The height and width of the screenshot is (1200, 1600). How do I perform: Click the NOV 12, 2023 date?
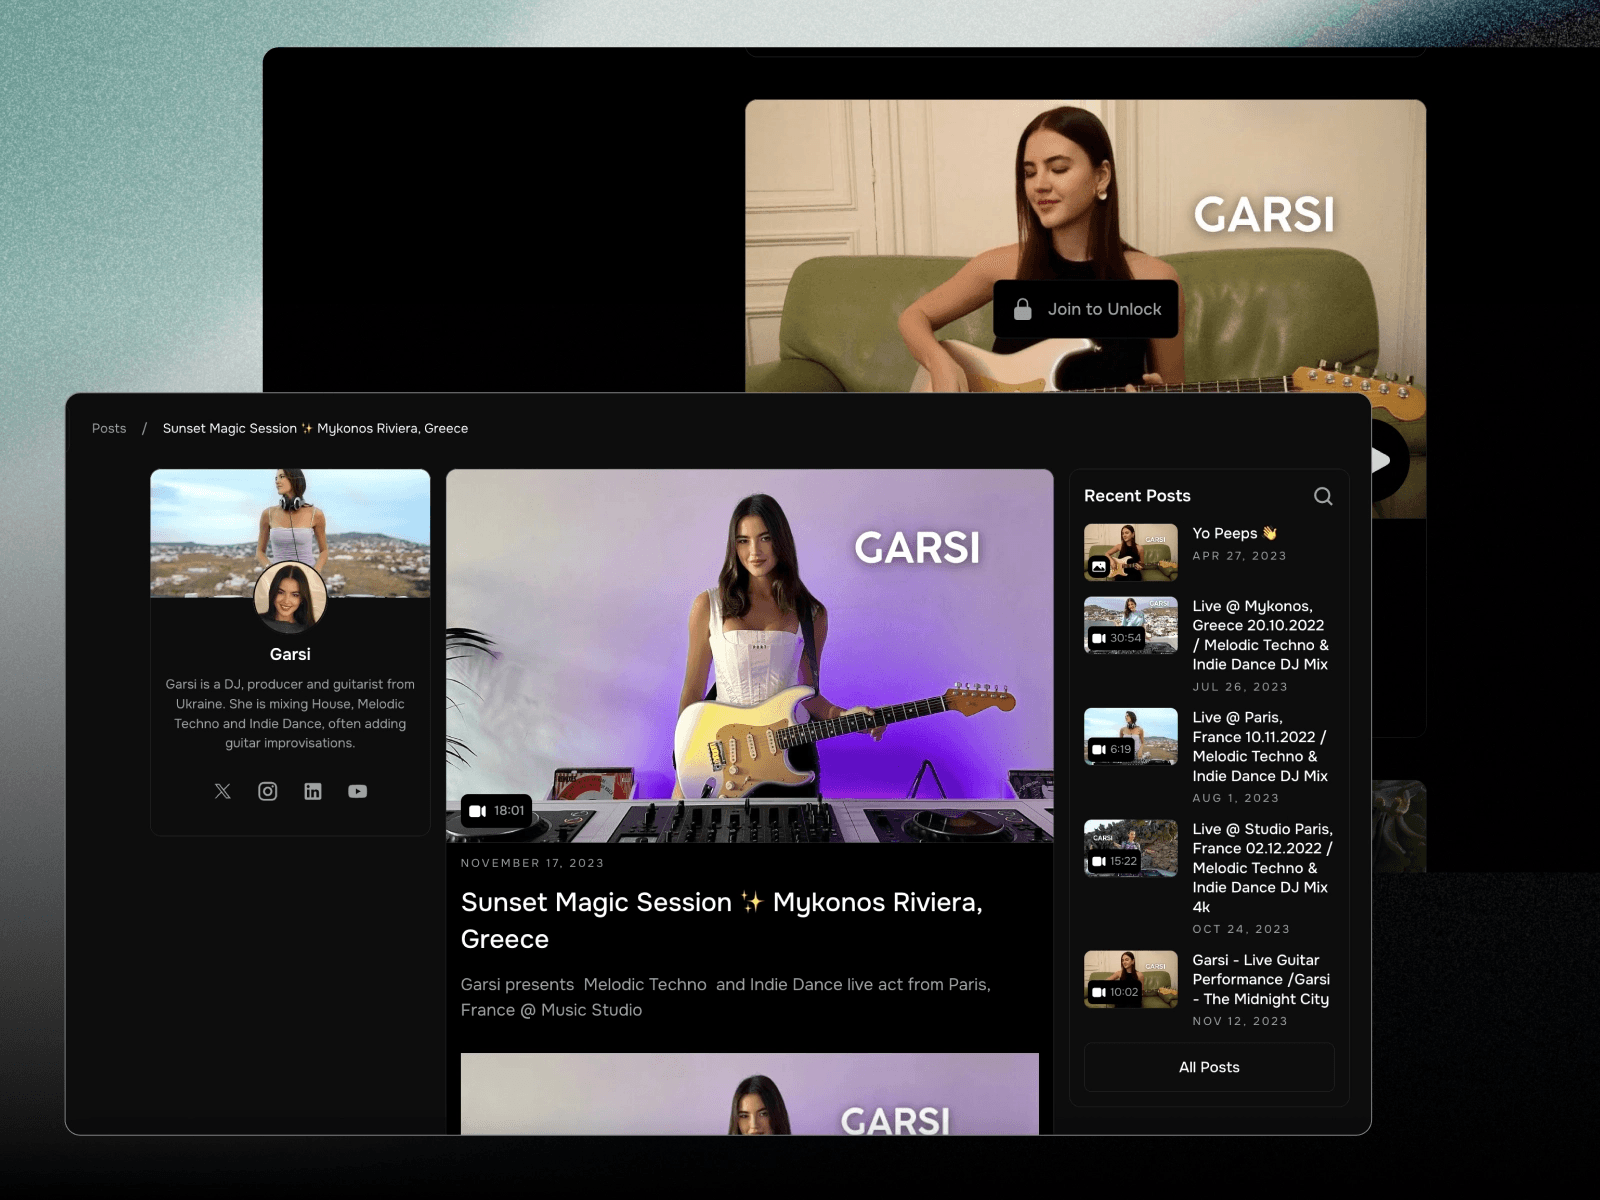1240,1021
